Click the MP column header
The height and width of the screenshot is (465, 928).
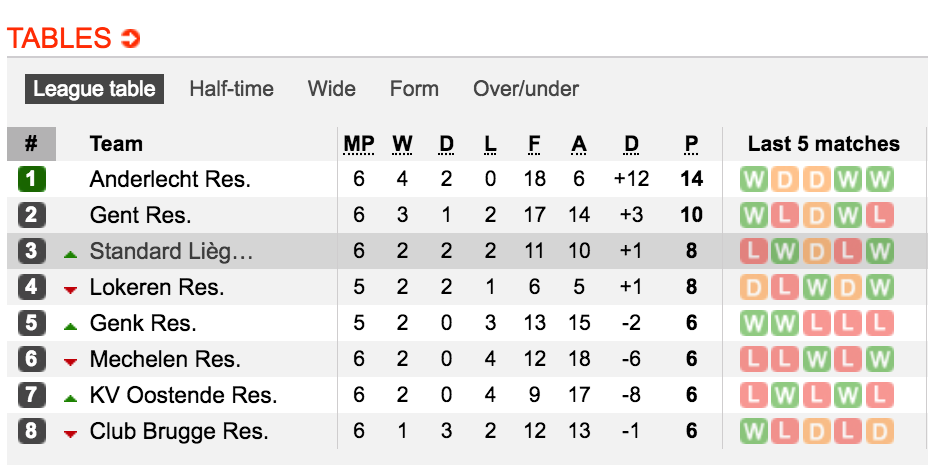359,144
